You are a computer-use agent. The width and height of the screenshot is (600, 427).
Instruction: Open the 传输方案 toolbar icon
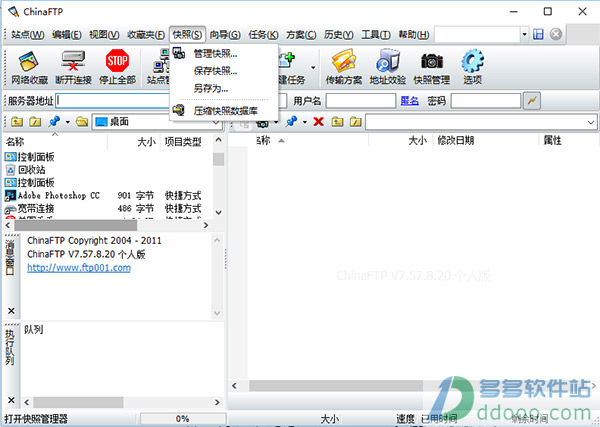(x=343, y=67)
